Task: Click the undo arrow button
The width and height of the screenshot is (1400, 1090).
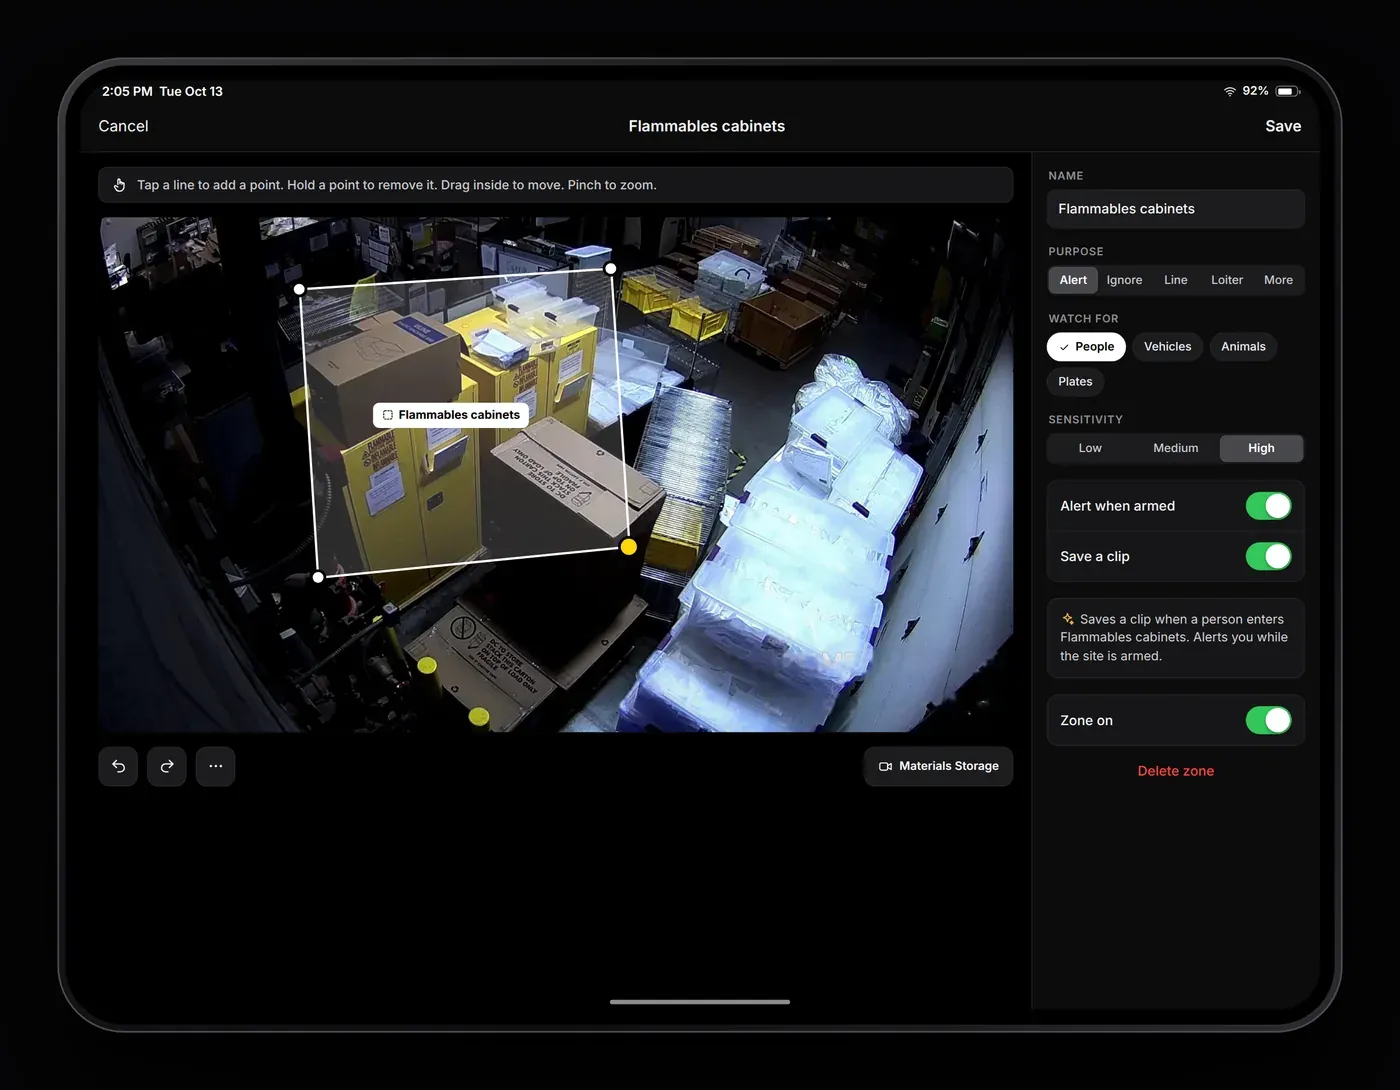Action: click(118, 766)
